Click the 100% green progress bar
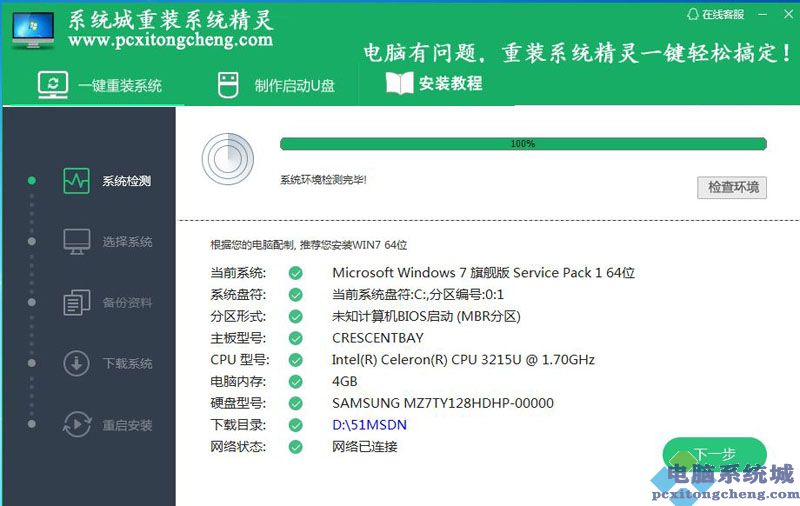 (x=523, y=144)
